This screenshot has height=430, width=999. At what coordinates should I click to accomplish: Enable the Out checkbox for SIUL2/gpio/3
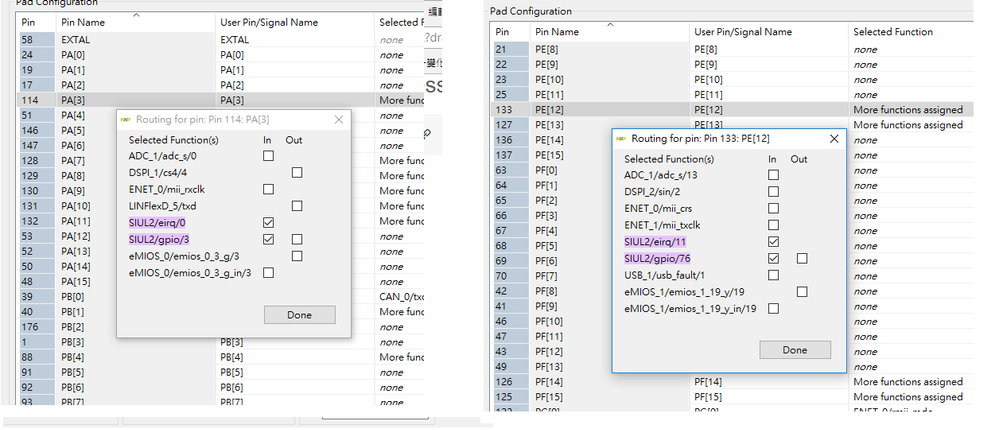(x=297, y=239)
